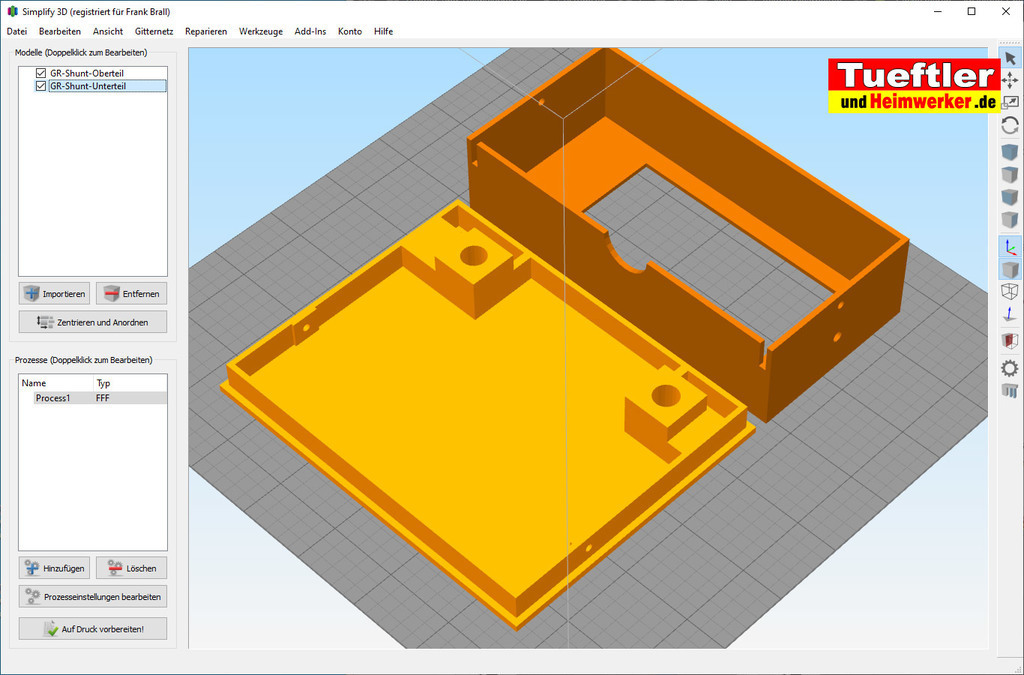Image resolution: width=1024 pixels, height=675 pixels.
Task: Maximize the Simplify3D window
Action: [972, 12]
